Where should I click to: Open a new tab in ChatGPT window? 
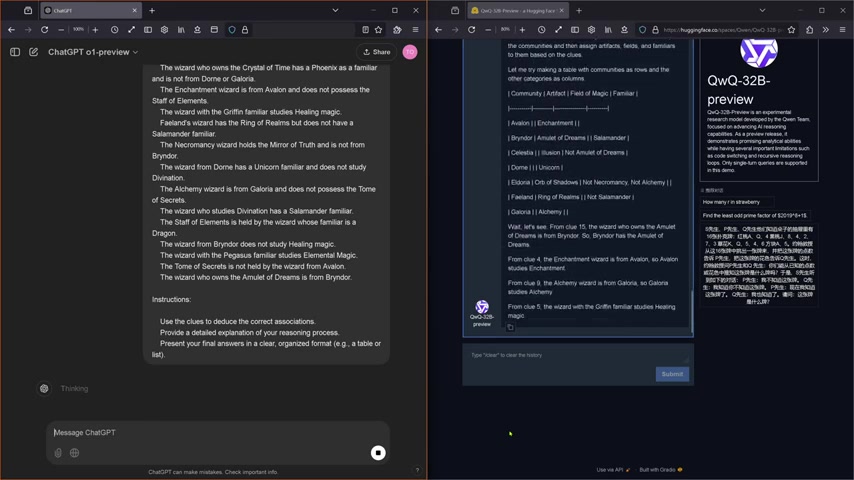point(152,10)
